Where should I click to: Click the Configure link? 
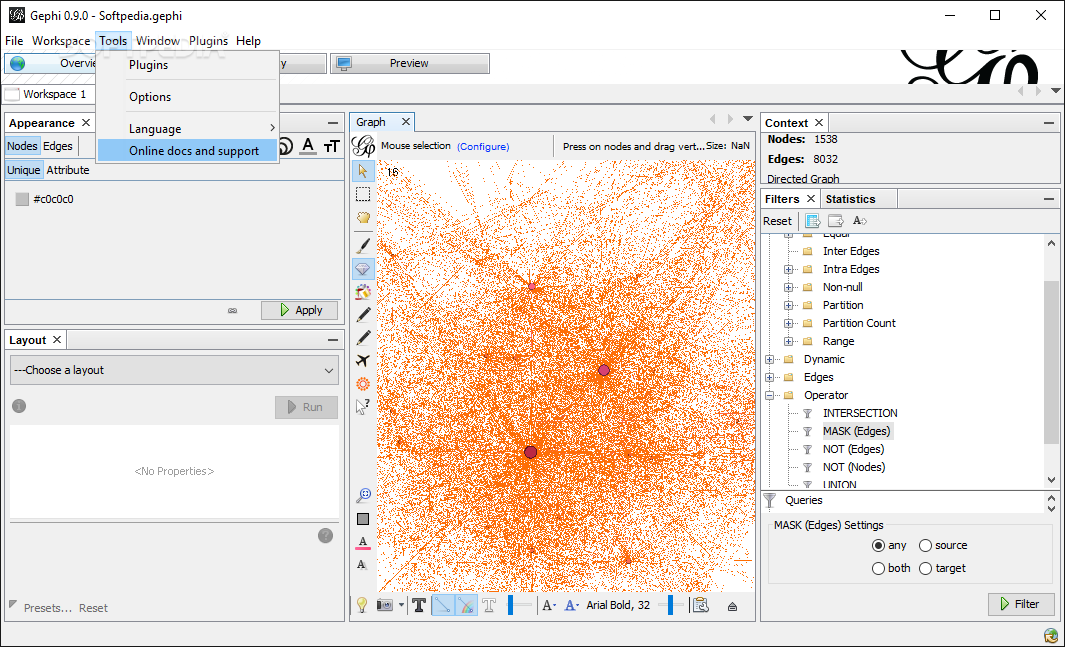(x=483, y=146)
